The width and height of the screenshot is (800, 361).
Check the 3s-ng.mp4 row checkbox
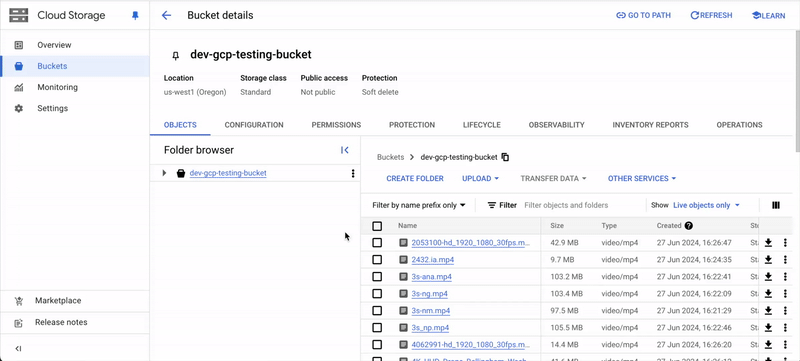coord(377,294)
